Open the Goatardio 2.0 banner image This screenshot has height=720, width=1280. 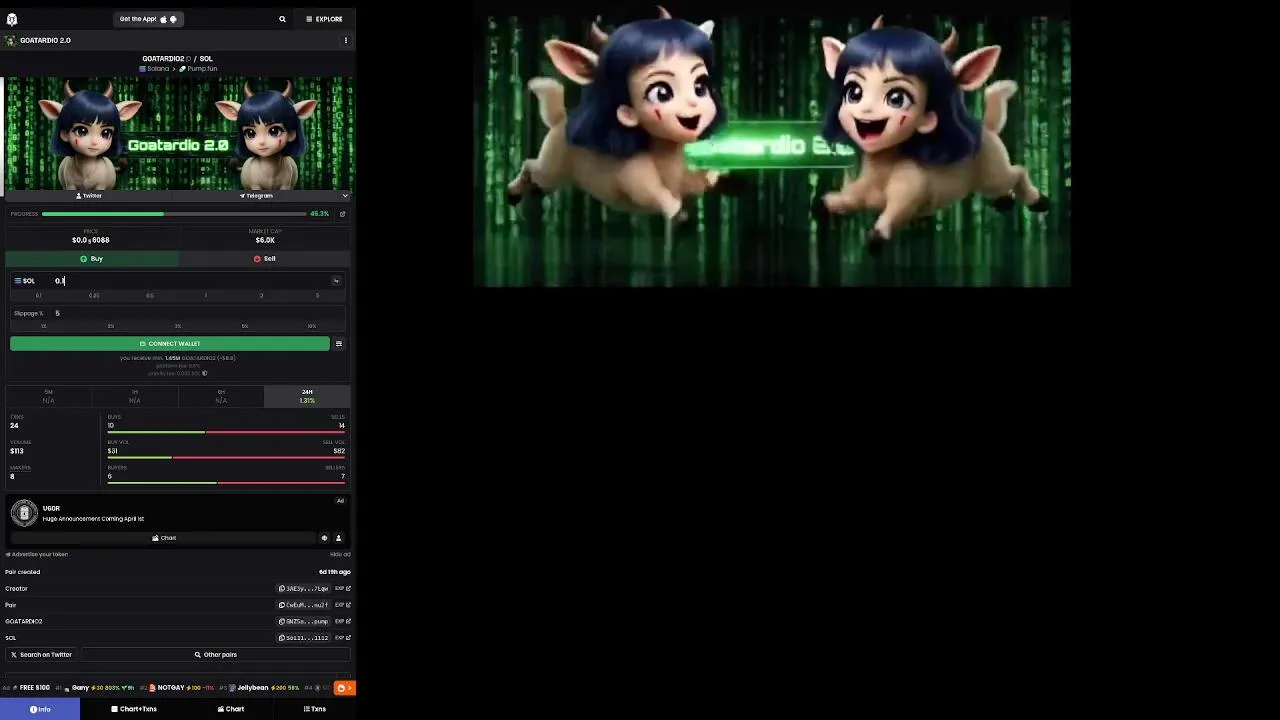[x=178, y=133]
